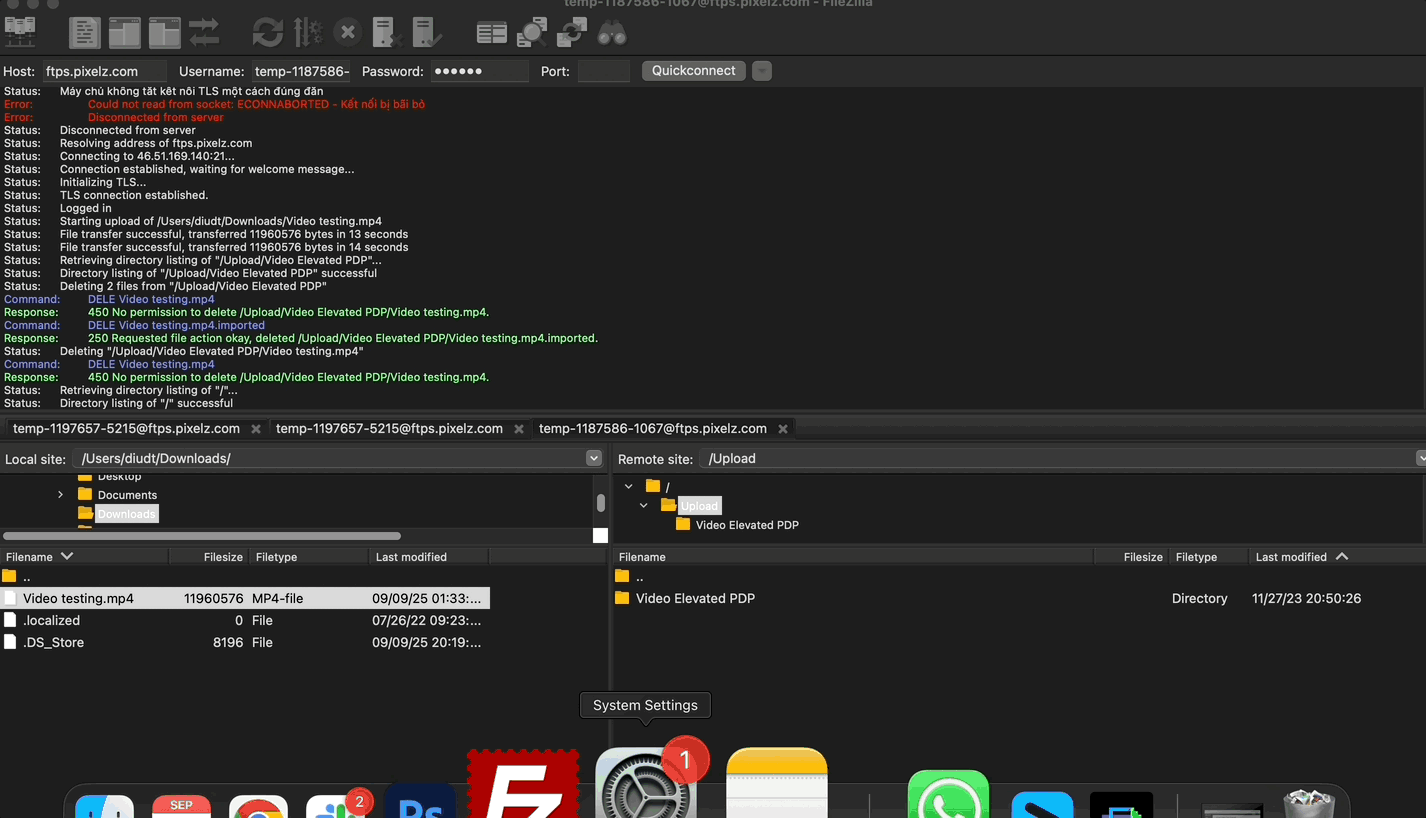Focus the Port input field
This screenshot has width=1426, height=818.
coord(603,71)
